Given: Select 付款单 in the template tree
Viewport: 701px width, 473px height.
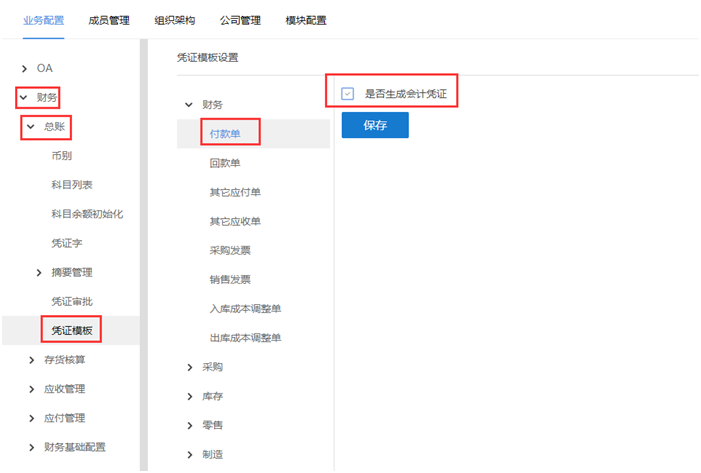Looking at the screenshot, I should (225, 134).
